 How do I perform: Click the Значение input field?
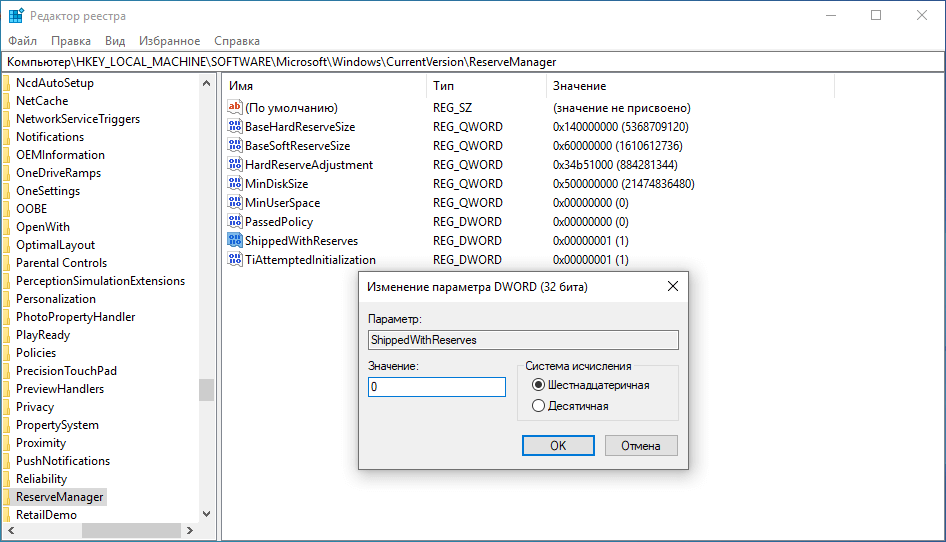(436, 387)
